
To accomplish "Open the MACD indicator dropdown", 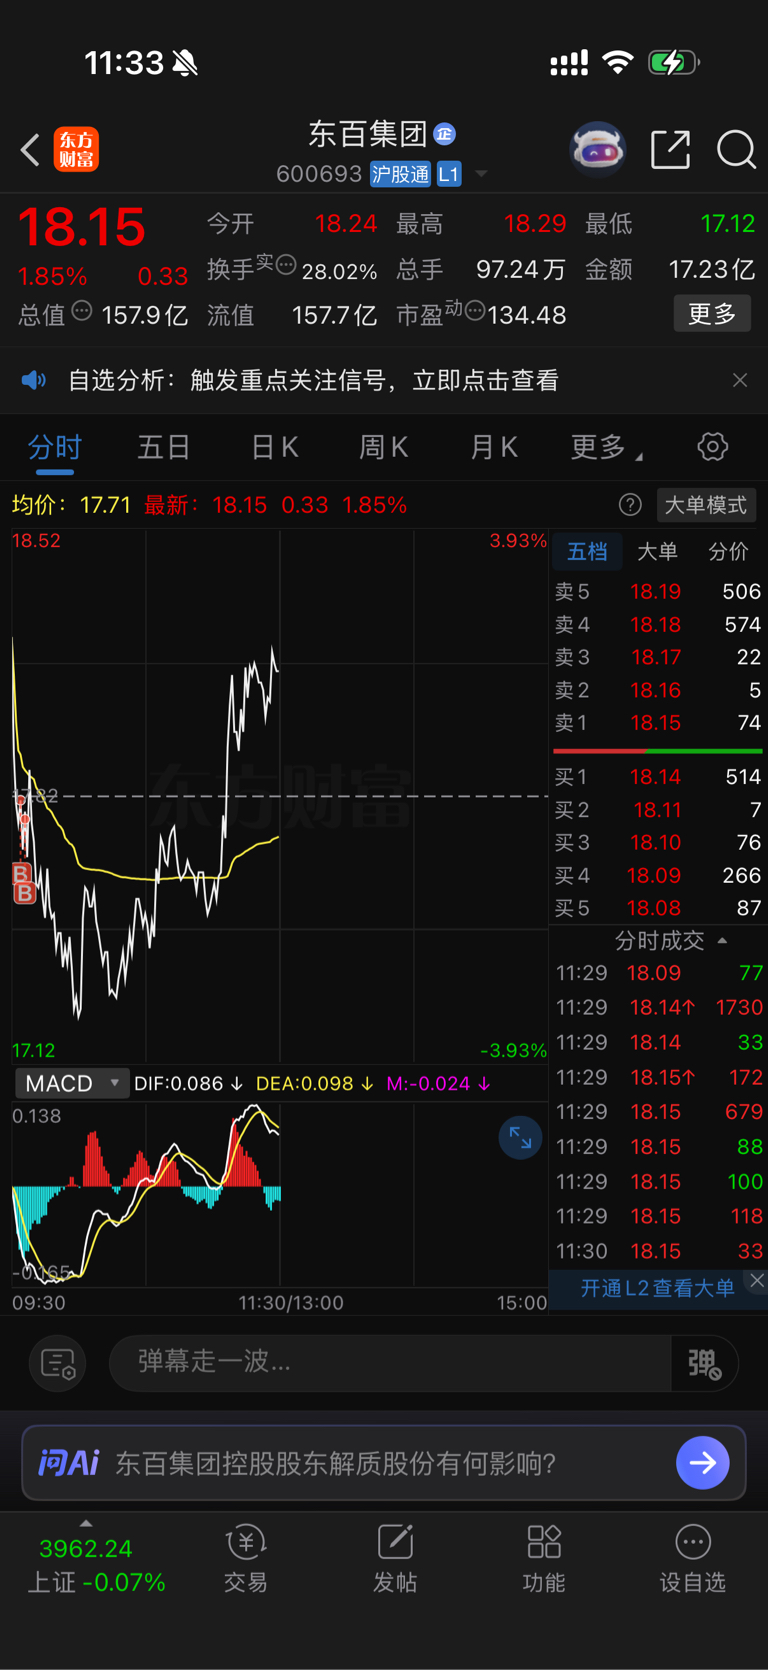I will point(72,1083).
